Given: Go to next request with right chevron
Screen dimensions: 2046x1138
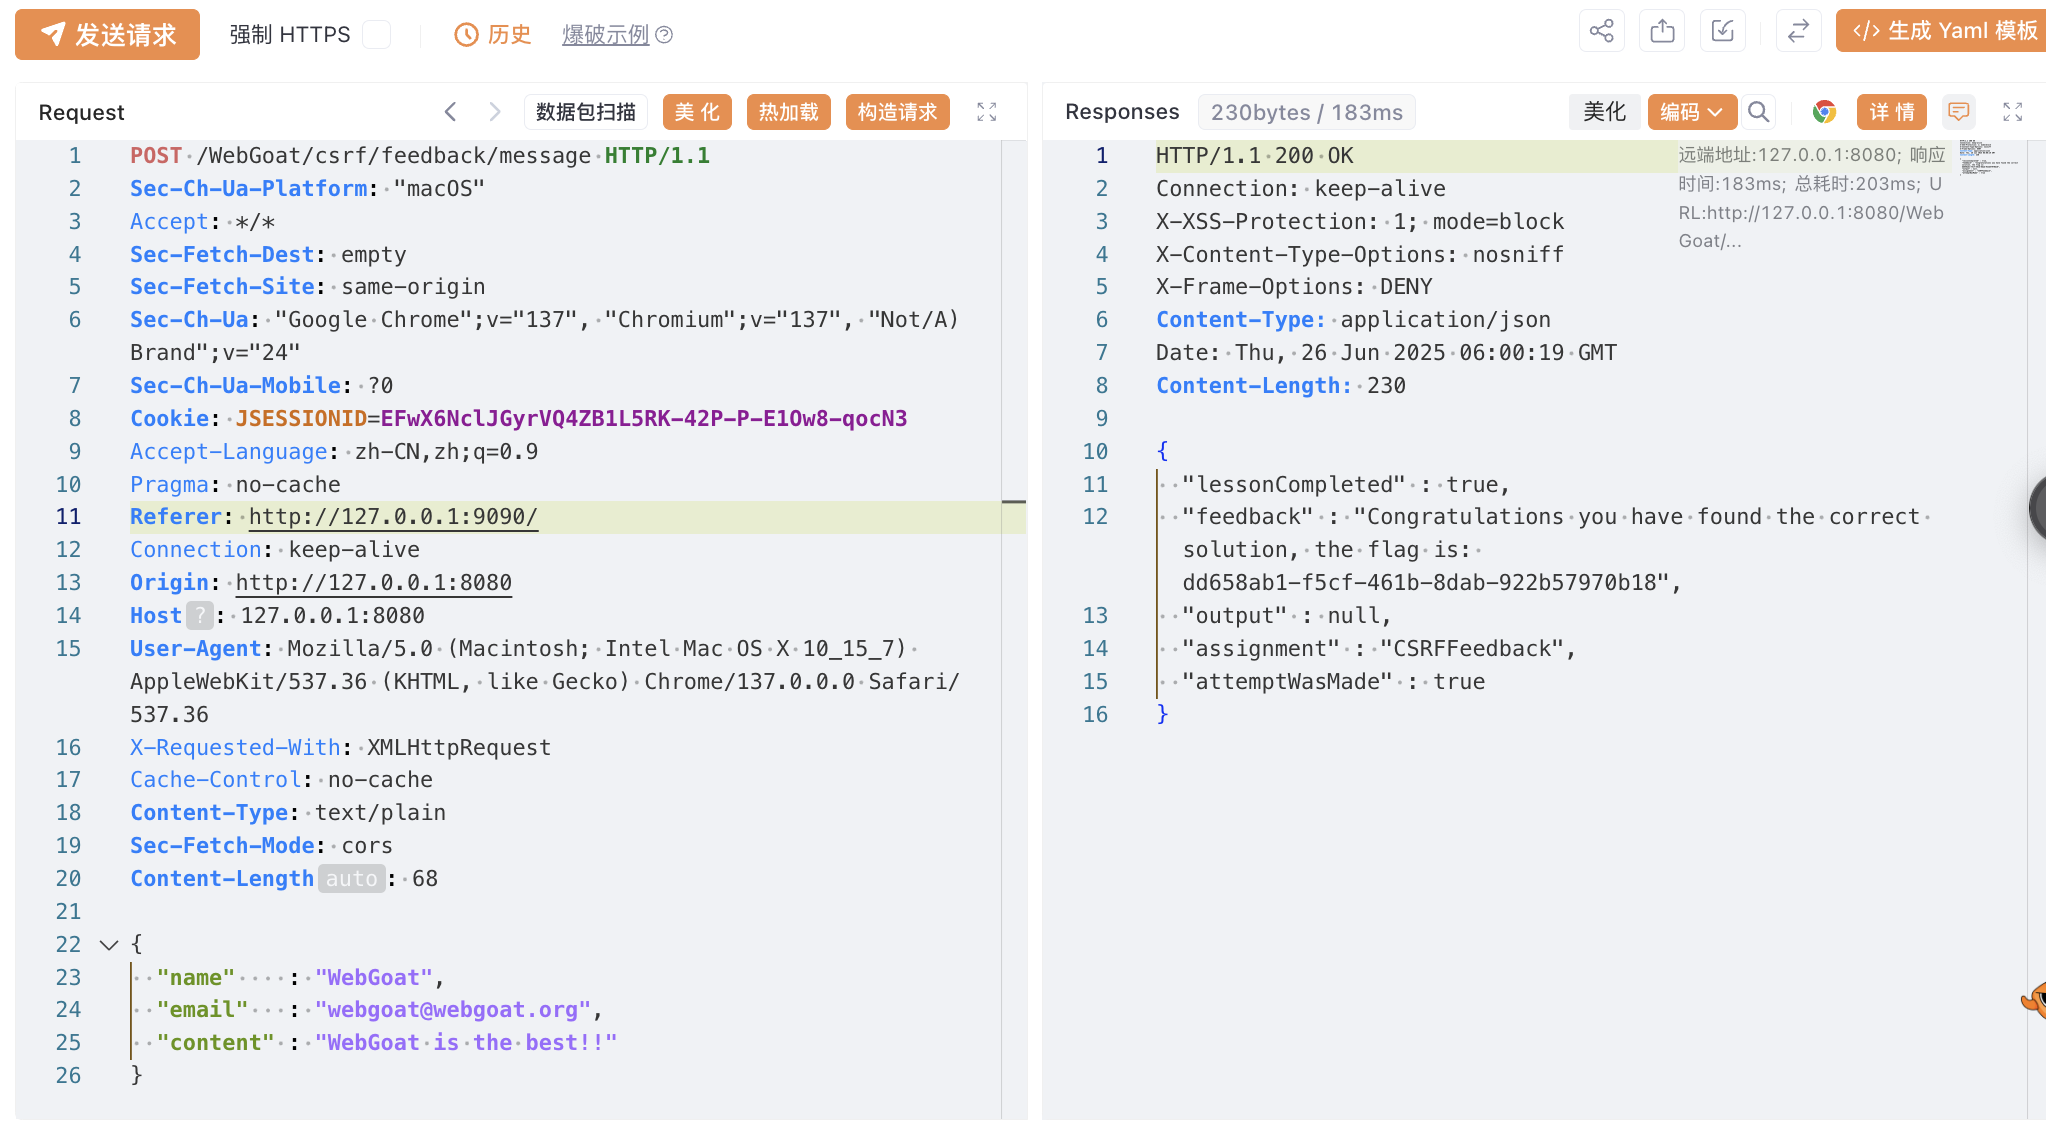Looking at the screenshot, I should pos(494,112).
